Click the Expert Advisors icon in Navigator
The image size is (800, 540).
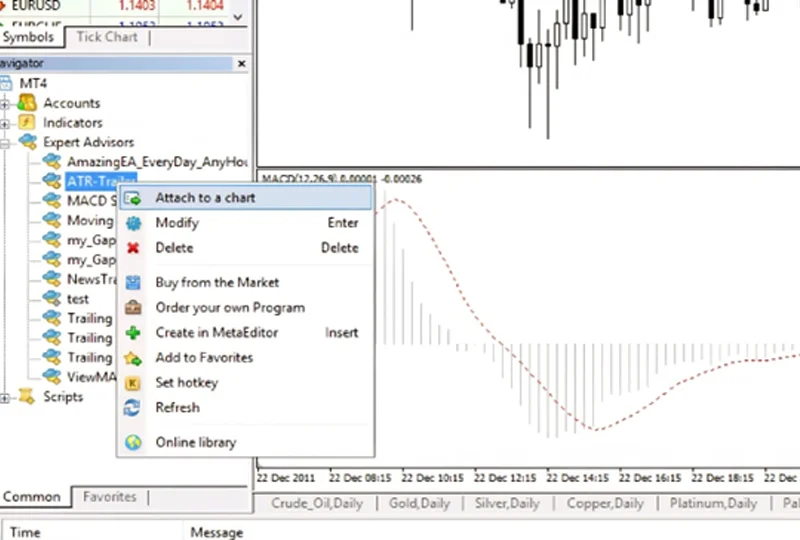(x=28, y=142)
